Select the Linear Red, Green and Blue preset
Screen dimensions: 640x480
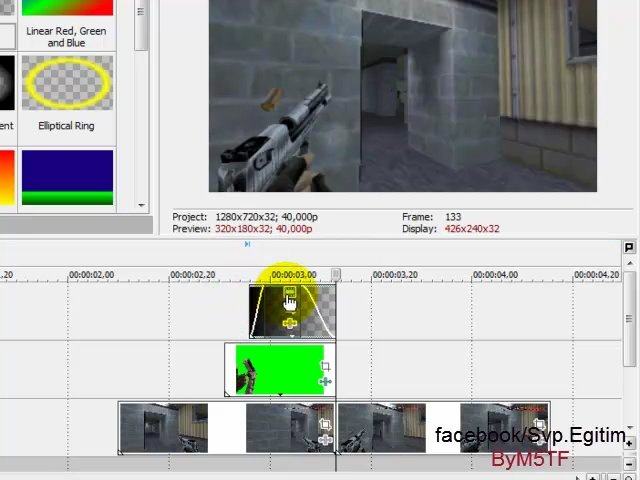coord(67,24)
